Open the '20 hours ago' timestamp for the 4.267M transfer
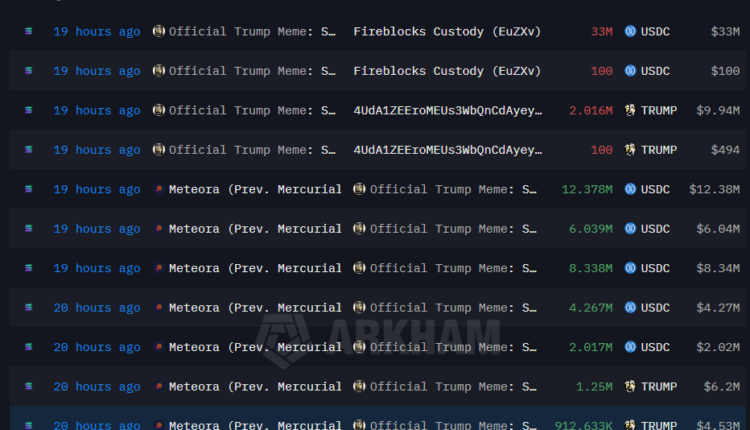Image resolution: width=750 pixels, height=430 pixels. [97, 308]
